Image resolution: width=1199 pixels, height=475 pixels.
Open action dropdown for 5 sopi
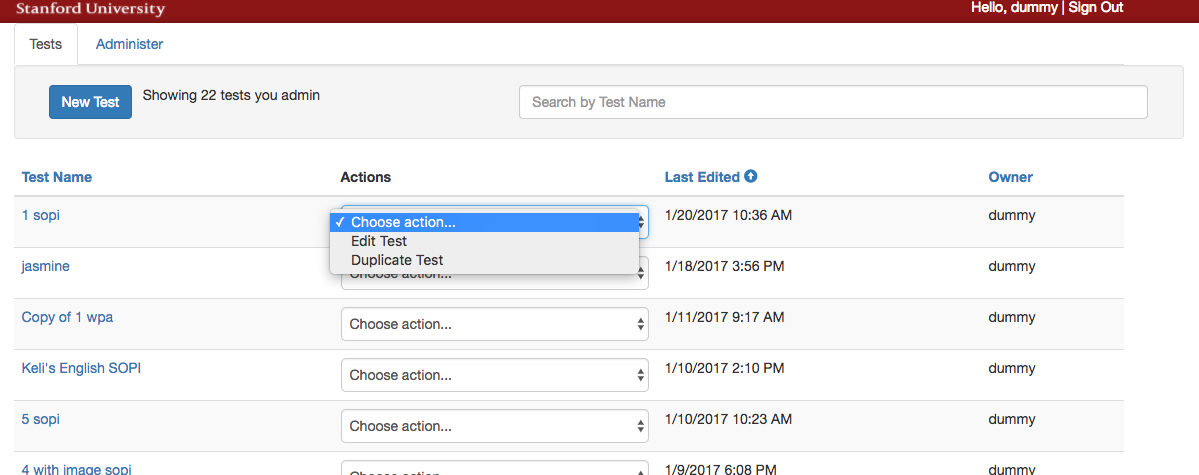(x=495, y=426)
